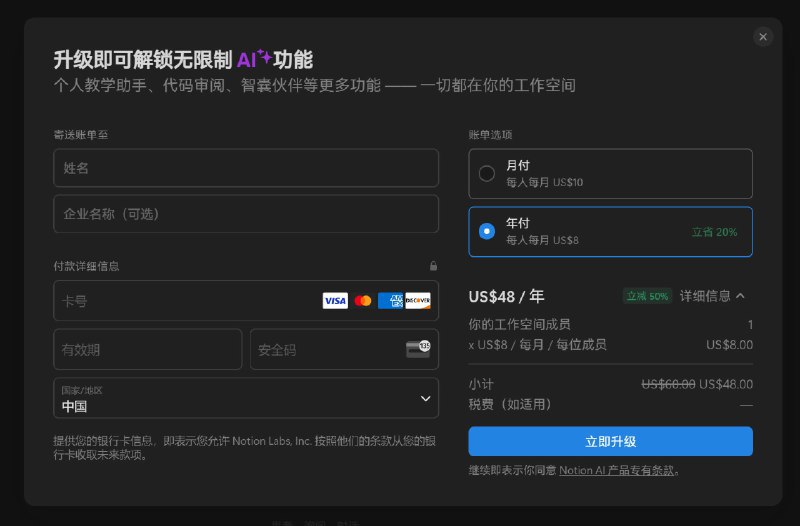Click the CVC card hint icon
Screen dimensions: 800x526
[x=418, y=349]
